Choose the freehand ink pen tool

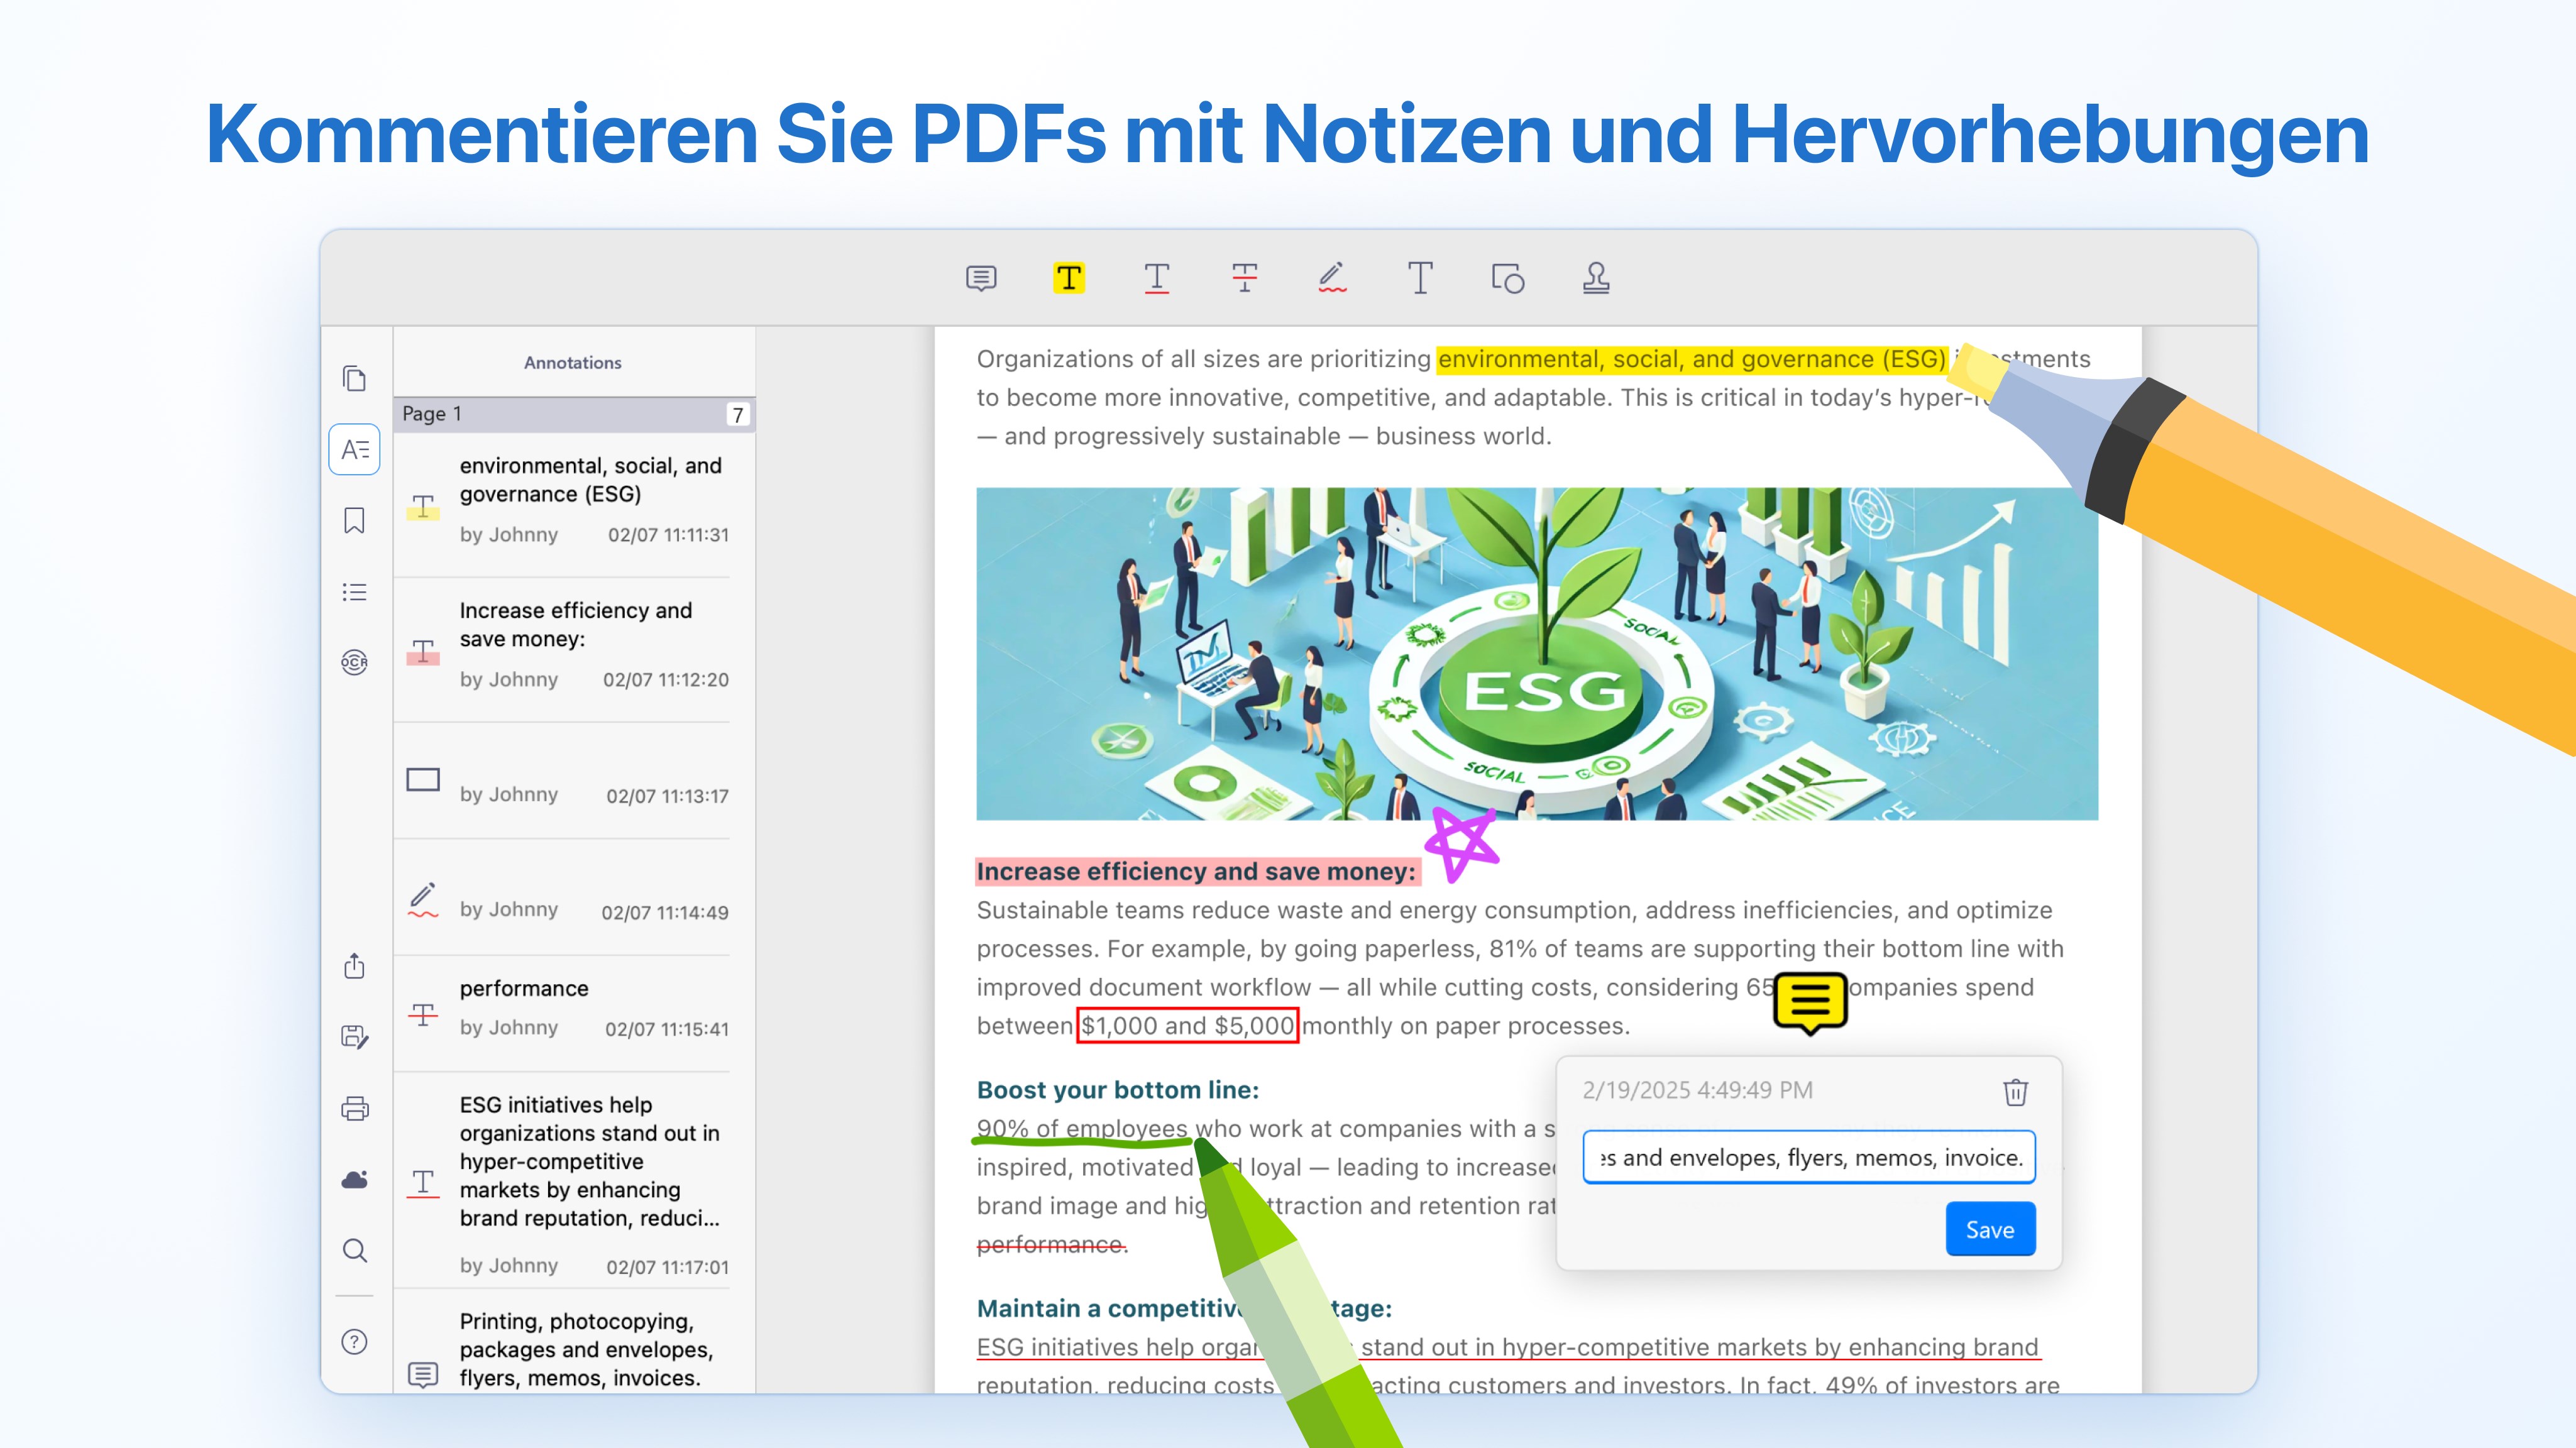pos(1332,278)
